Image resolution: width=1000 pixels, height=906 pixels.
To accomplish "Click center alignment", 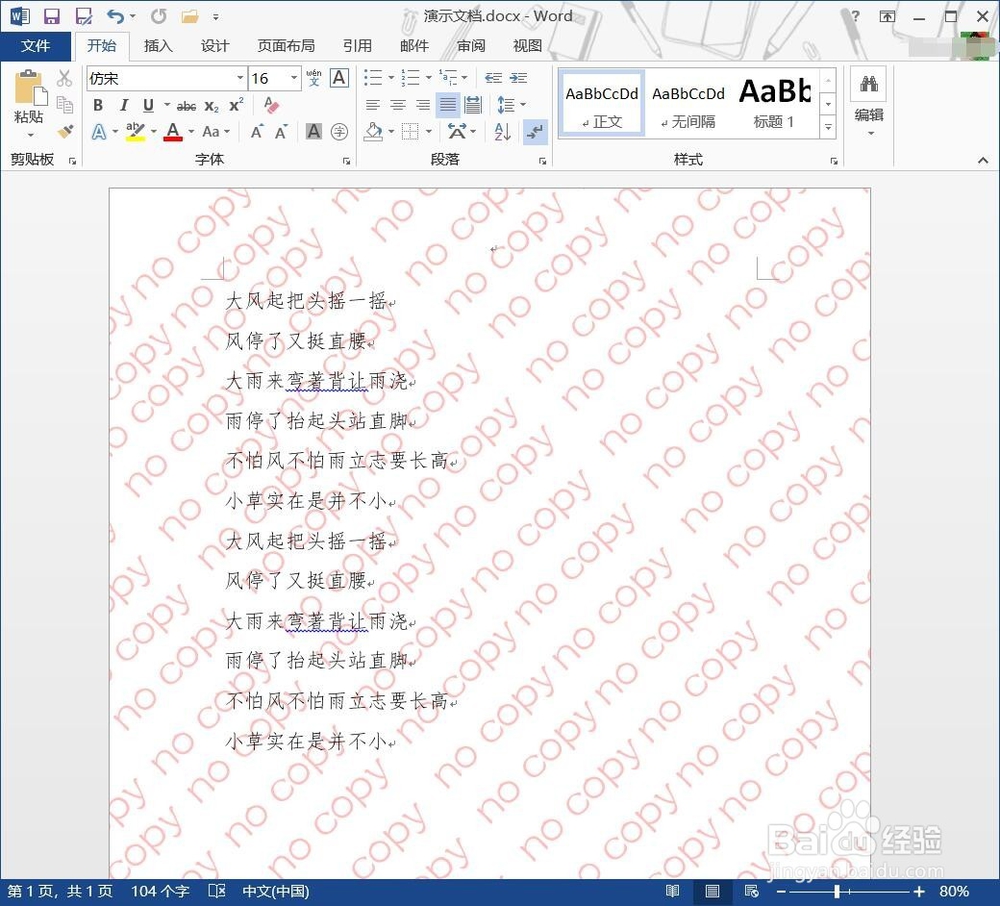I will point(398,104).
